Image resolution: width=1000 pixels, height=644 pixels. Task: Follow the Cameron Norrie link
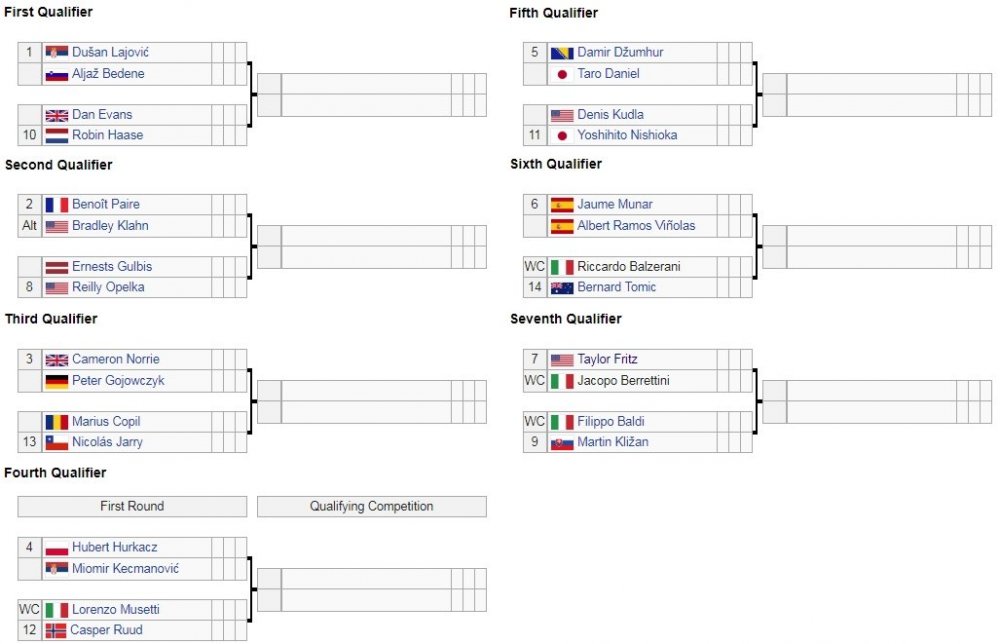[x=115, y=360]
